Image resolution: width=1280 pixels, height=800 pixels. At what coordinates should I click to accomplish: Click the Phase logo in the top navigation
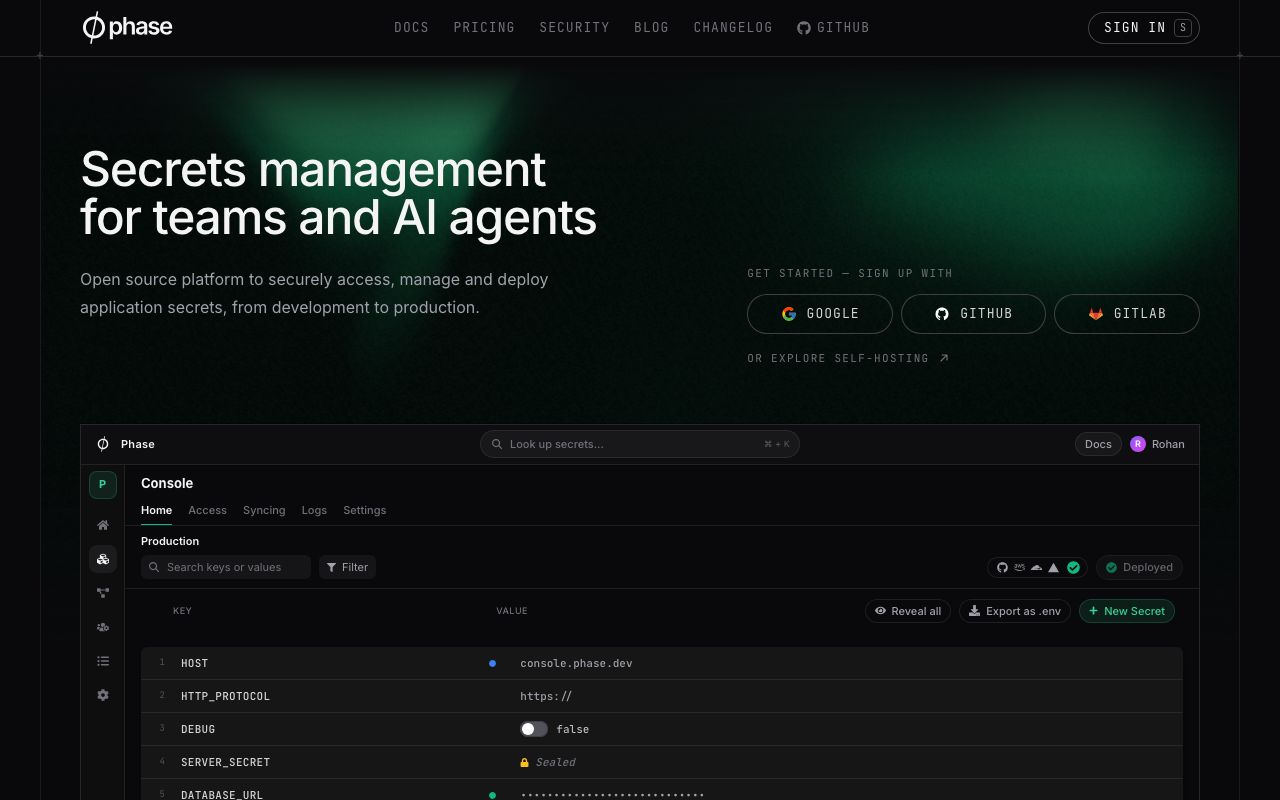[x=127, y=28]
